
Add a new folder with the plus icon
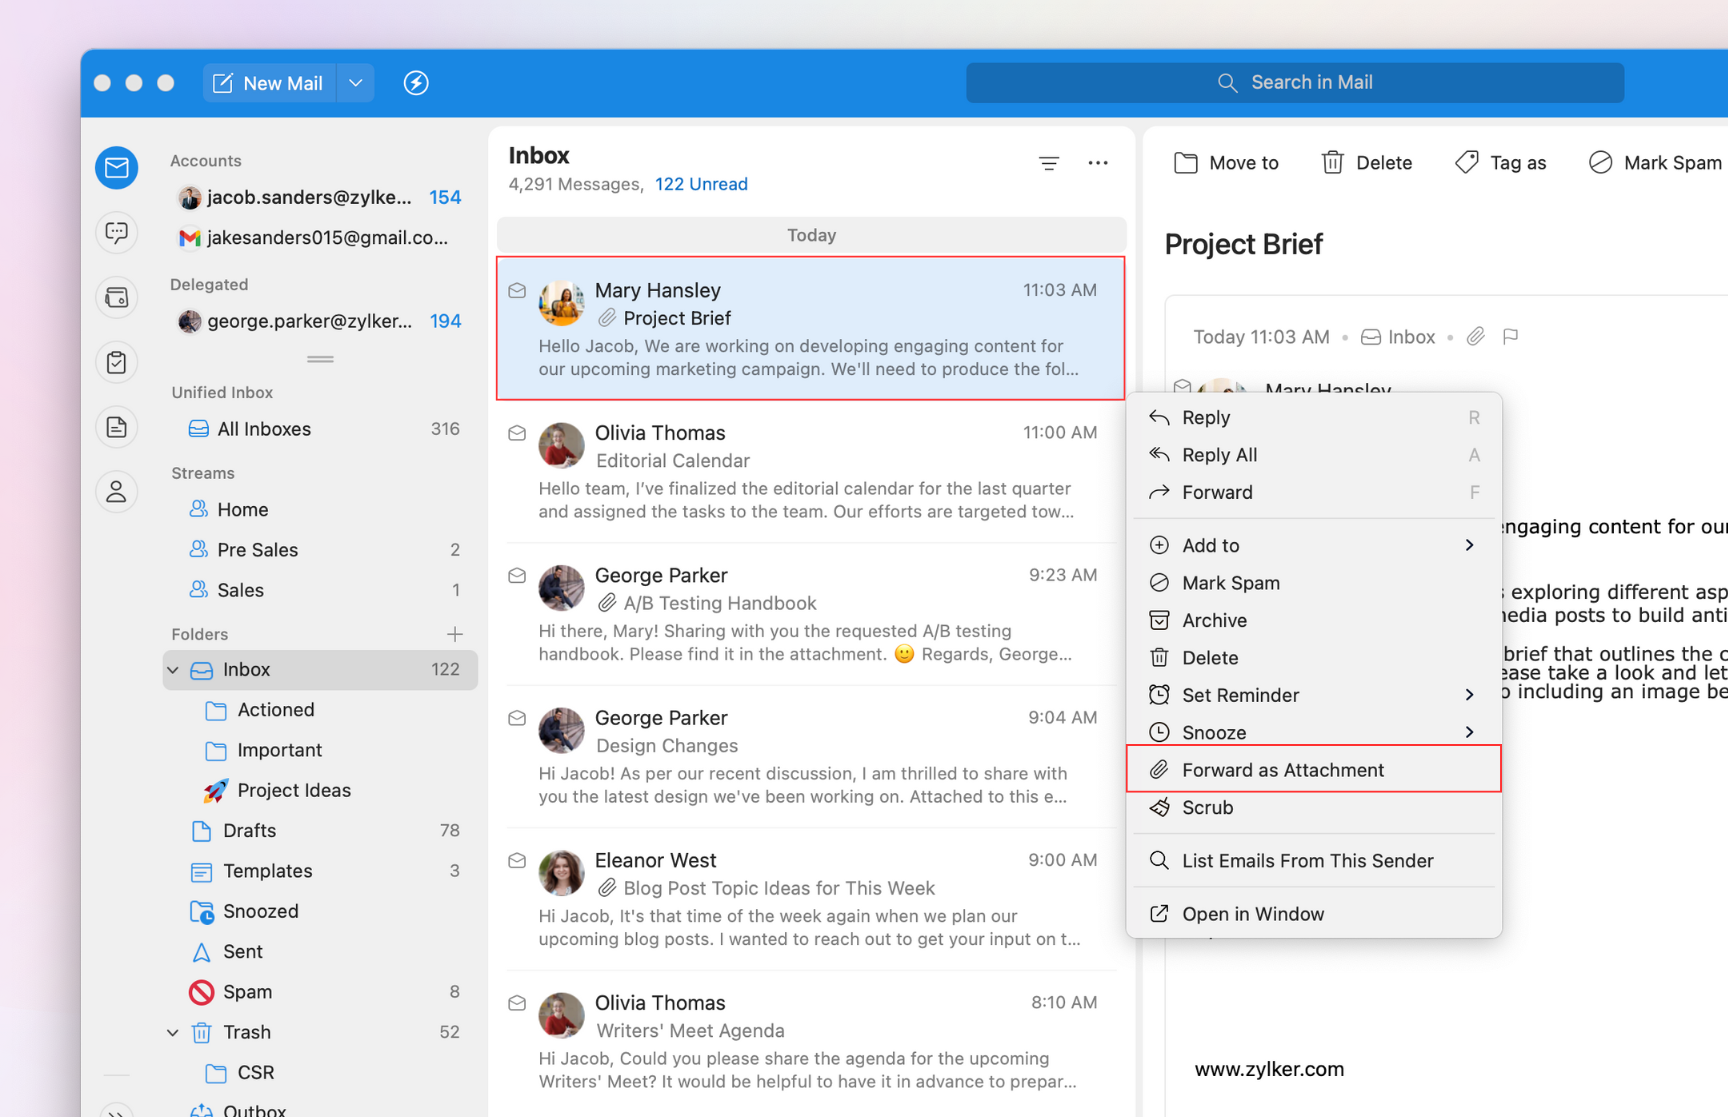[x=455, y=634]
